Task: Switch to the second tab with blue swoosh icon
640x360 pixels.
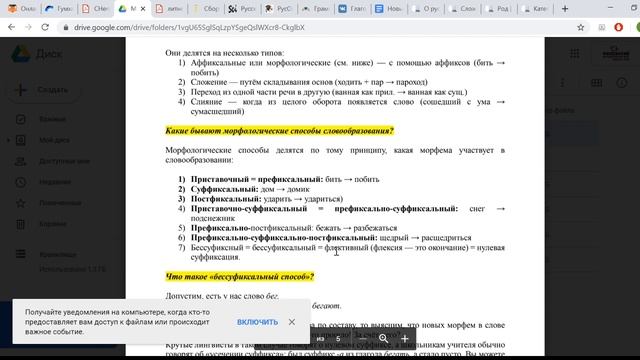Action: [58, 9]
